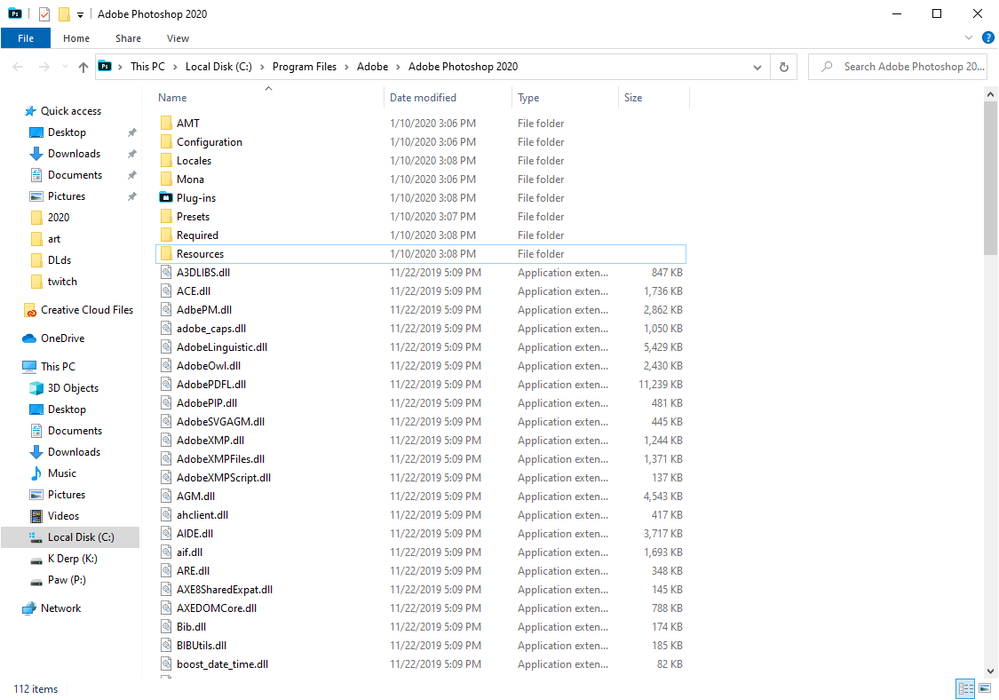
Task: Click pin icon next to Desktop
Action: (x=132, y=132)
